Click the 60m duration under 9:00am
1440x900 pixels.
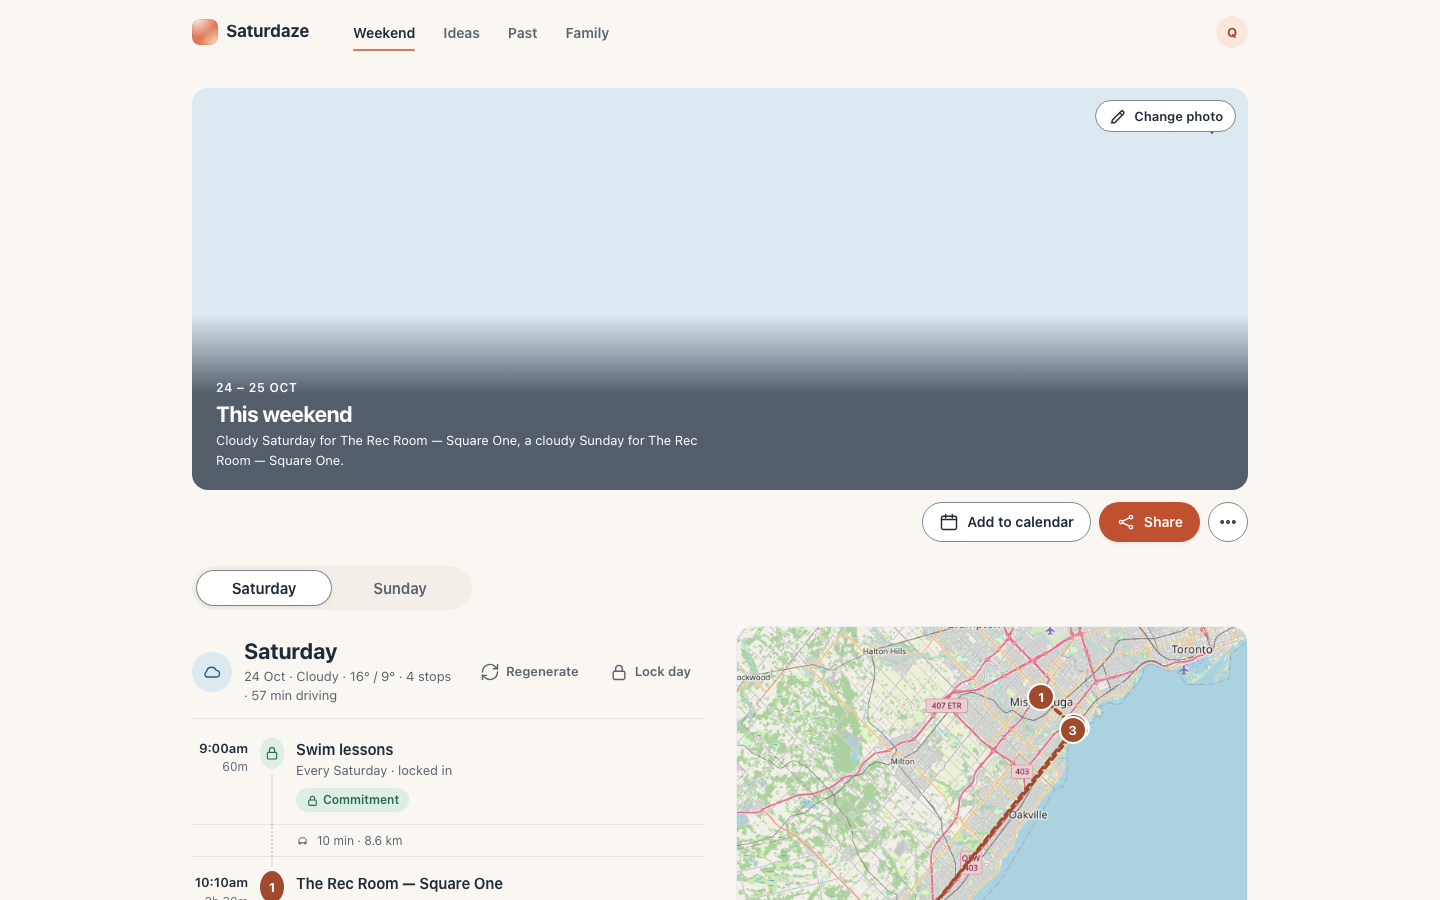tap(235, 767)
